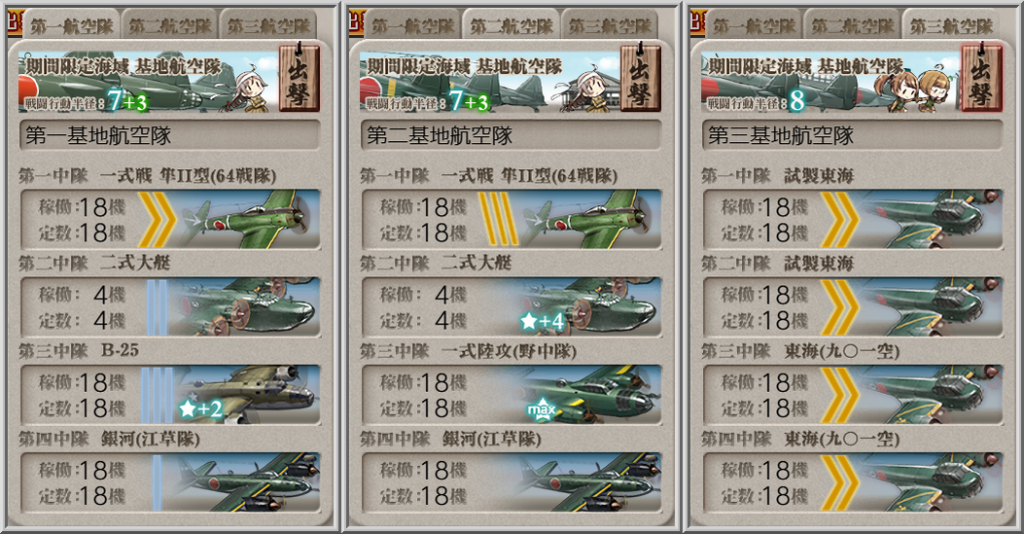This screenshot has height=534, width=1024.
Task: Click the 第二基地航空隊 banner with fairy pilot
Action: click(490, 81)
